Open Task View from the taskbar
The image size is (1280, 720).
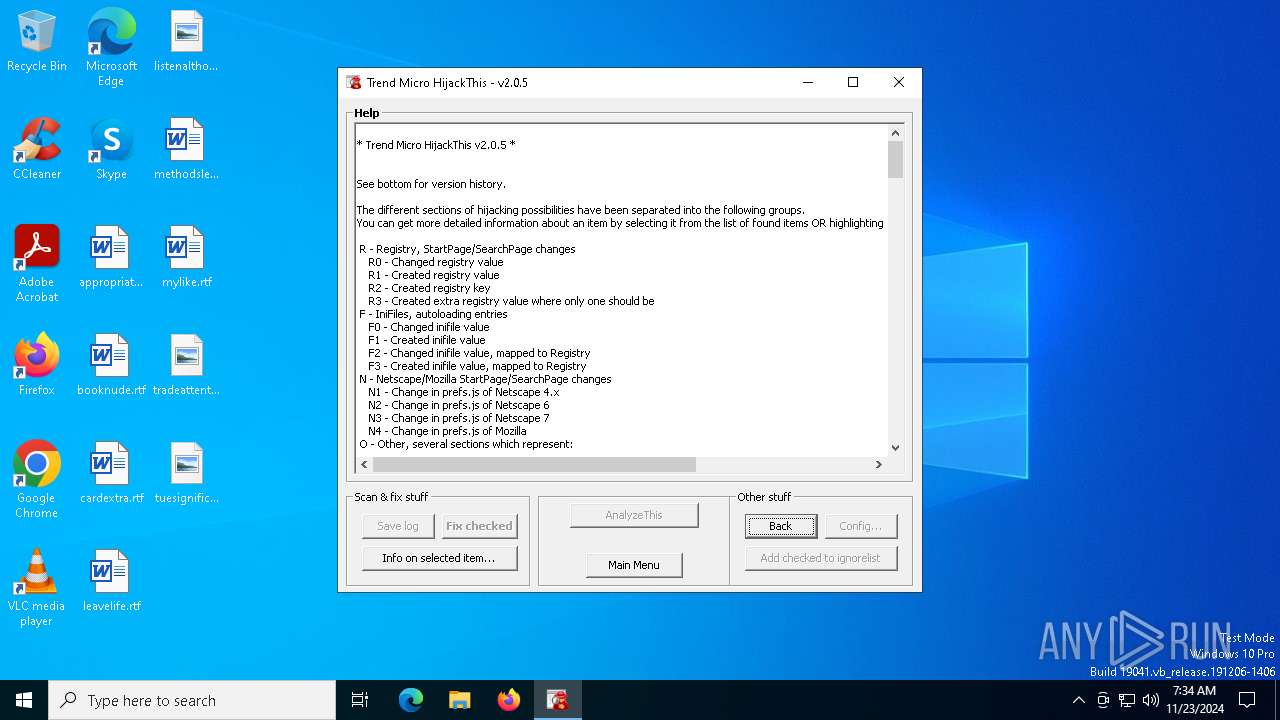360,700
